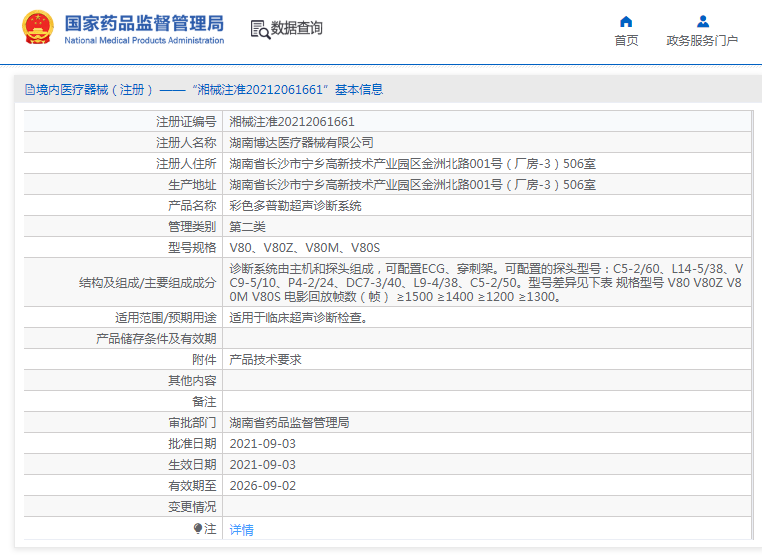762x555 pixels.
Task: Open the 详情 link
Action: [242, 529]
